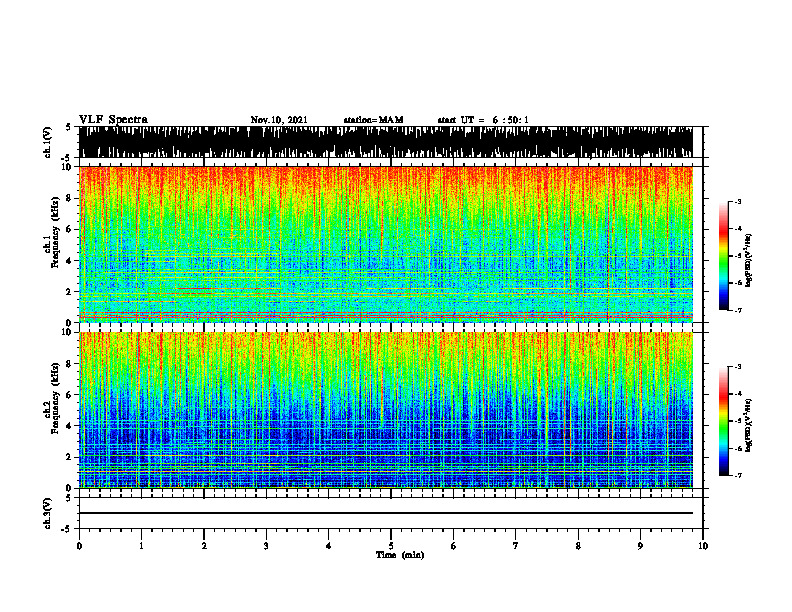This screenshot has width=792, height=612.
Task: Click the "-3" label on ch.2 colorbar
Action: click(738, 367)
